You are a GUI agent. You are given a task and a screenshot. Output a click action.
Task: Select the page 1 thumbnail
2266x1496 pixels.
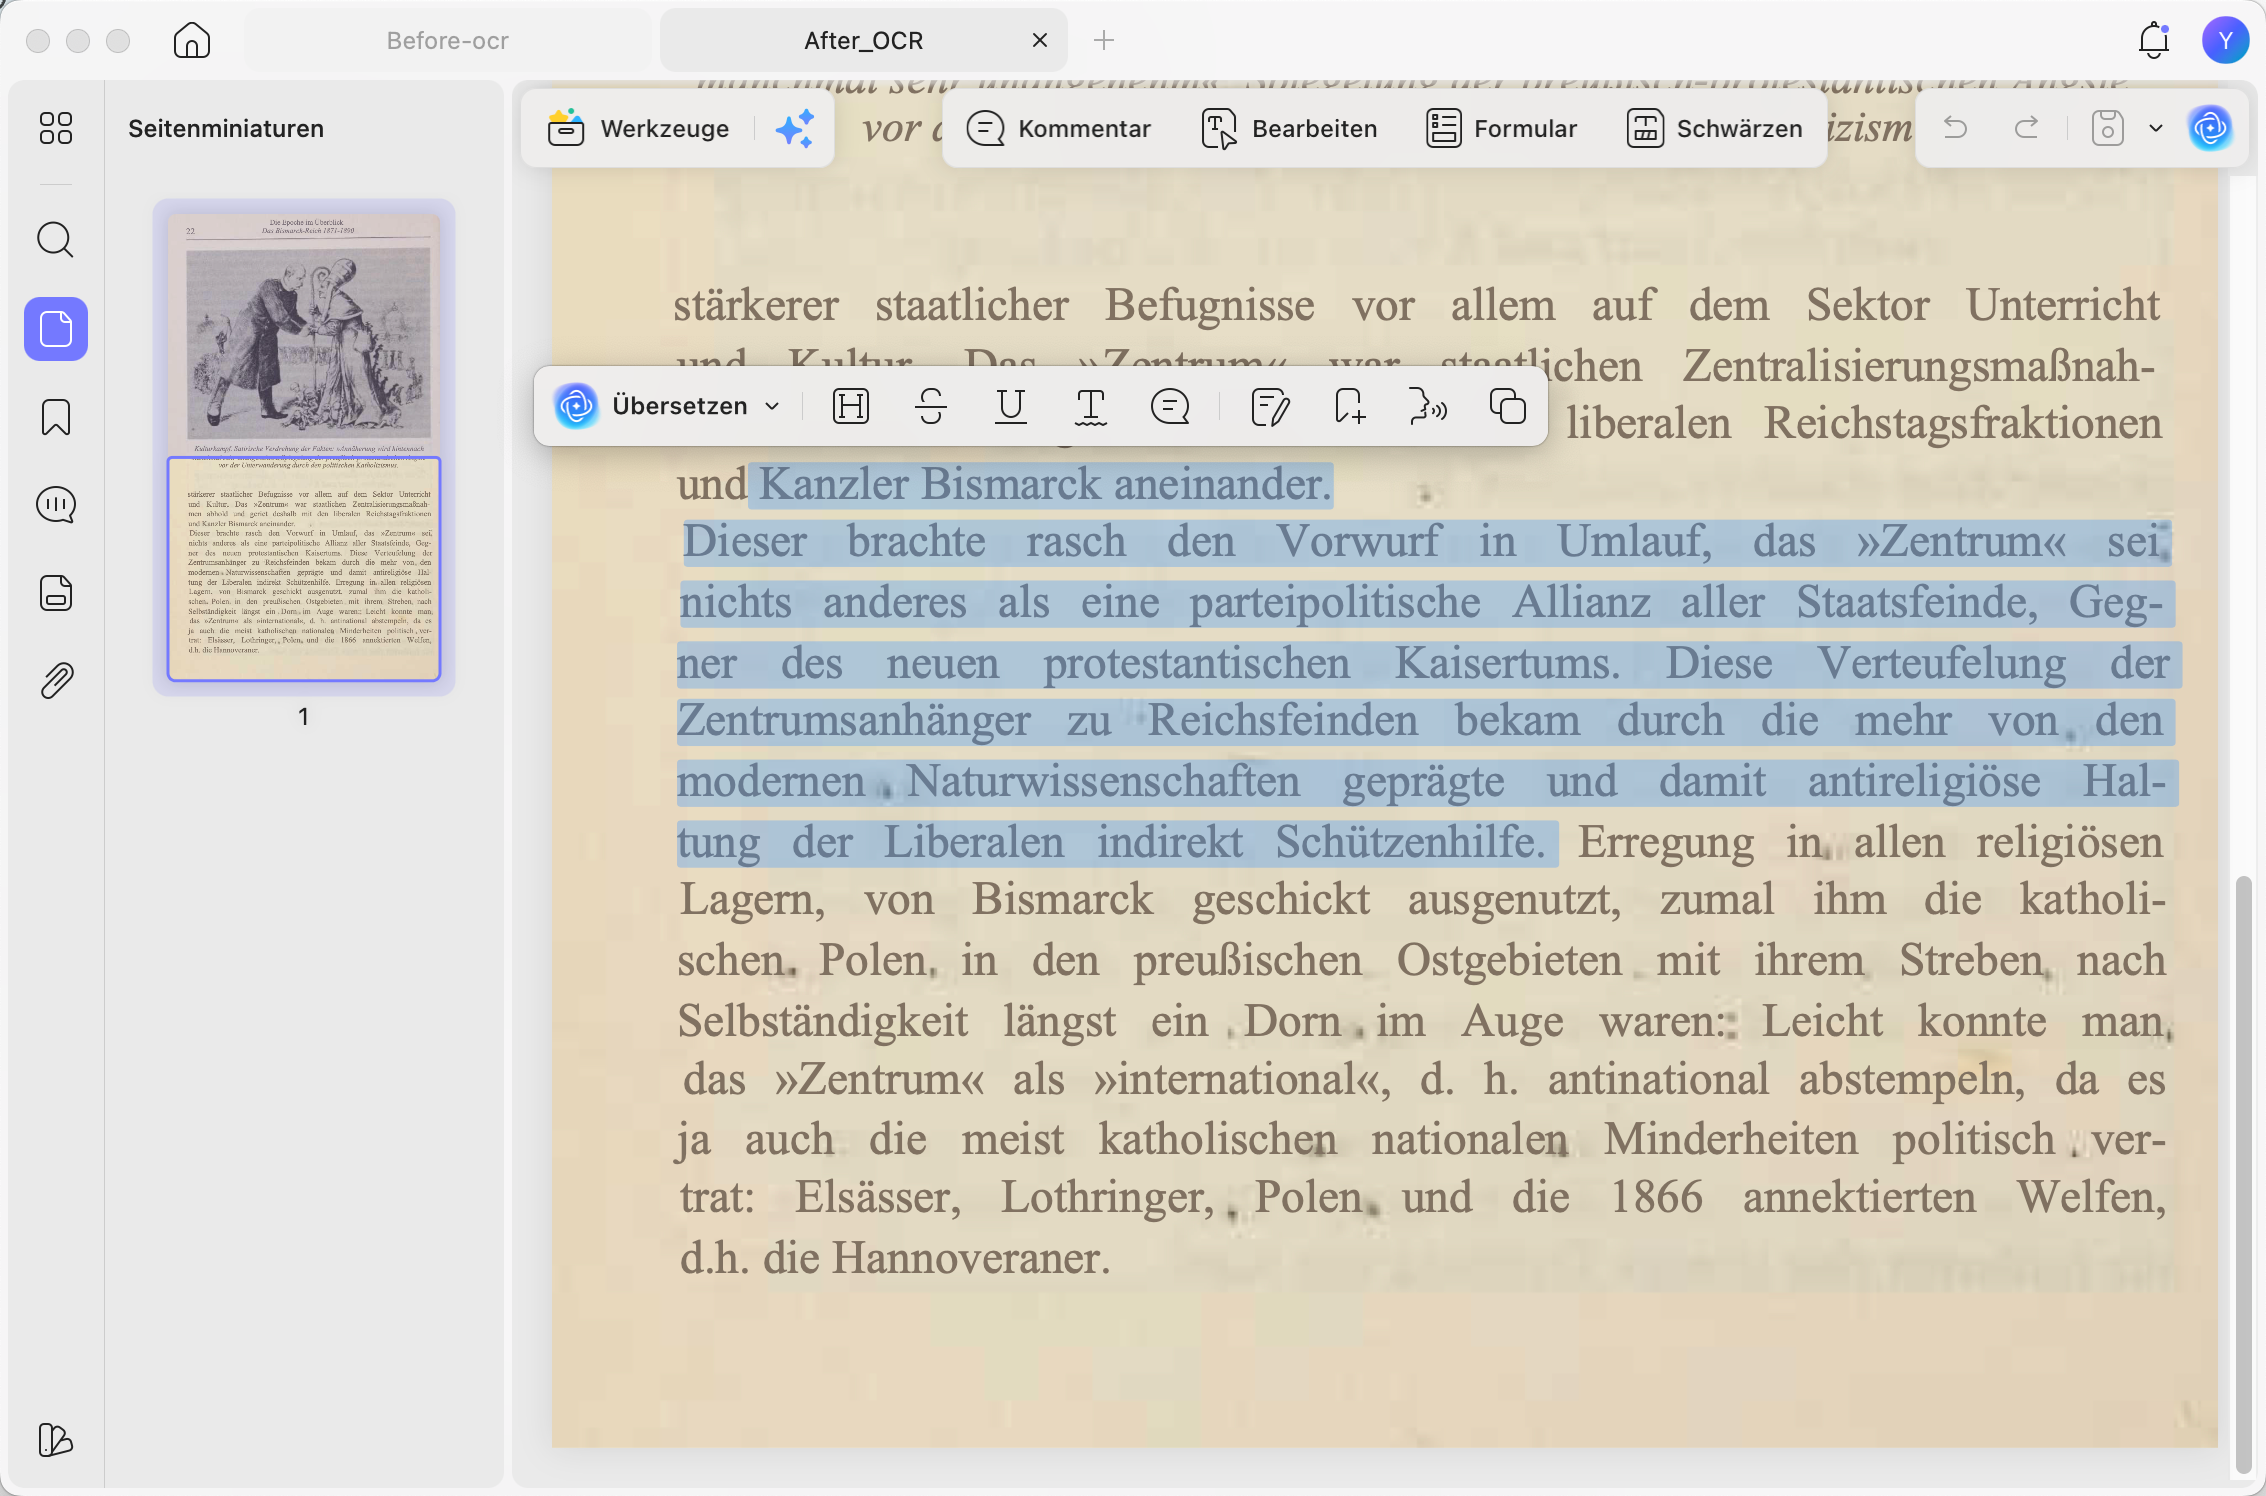[303, 447]
